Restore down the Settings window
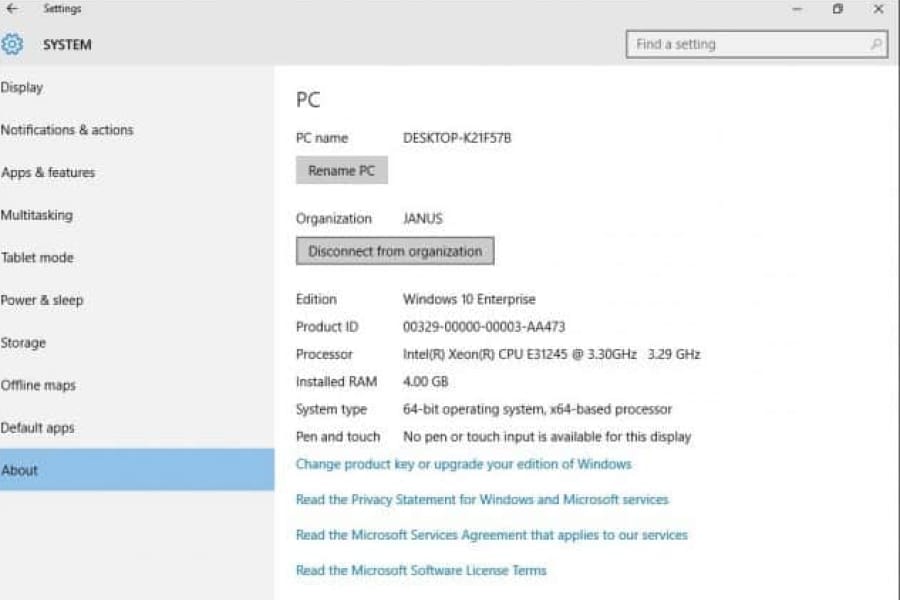 pyautogui.click(x=838, y=9)
